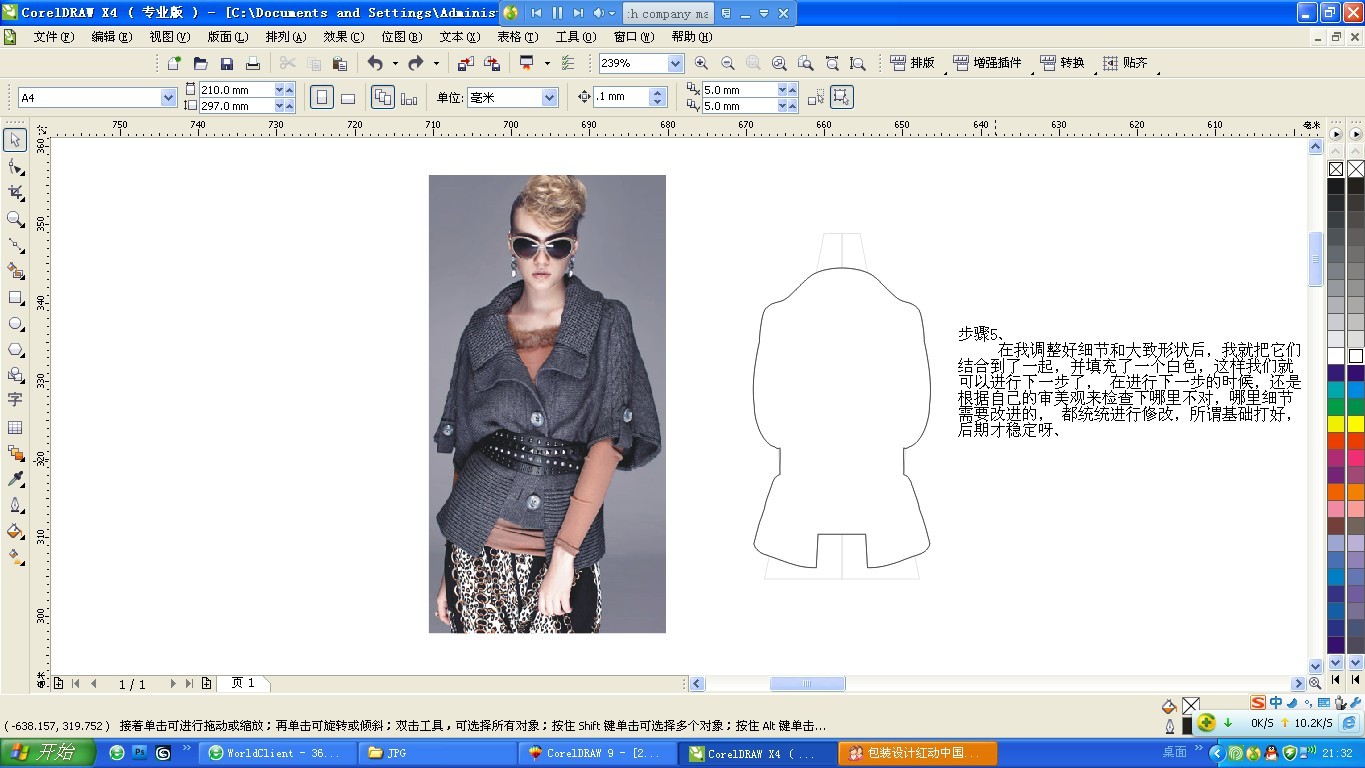Select the Pick tool in toolbox
This screenshot has height=768, width=1365.
click(x=15, y=140)
